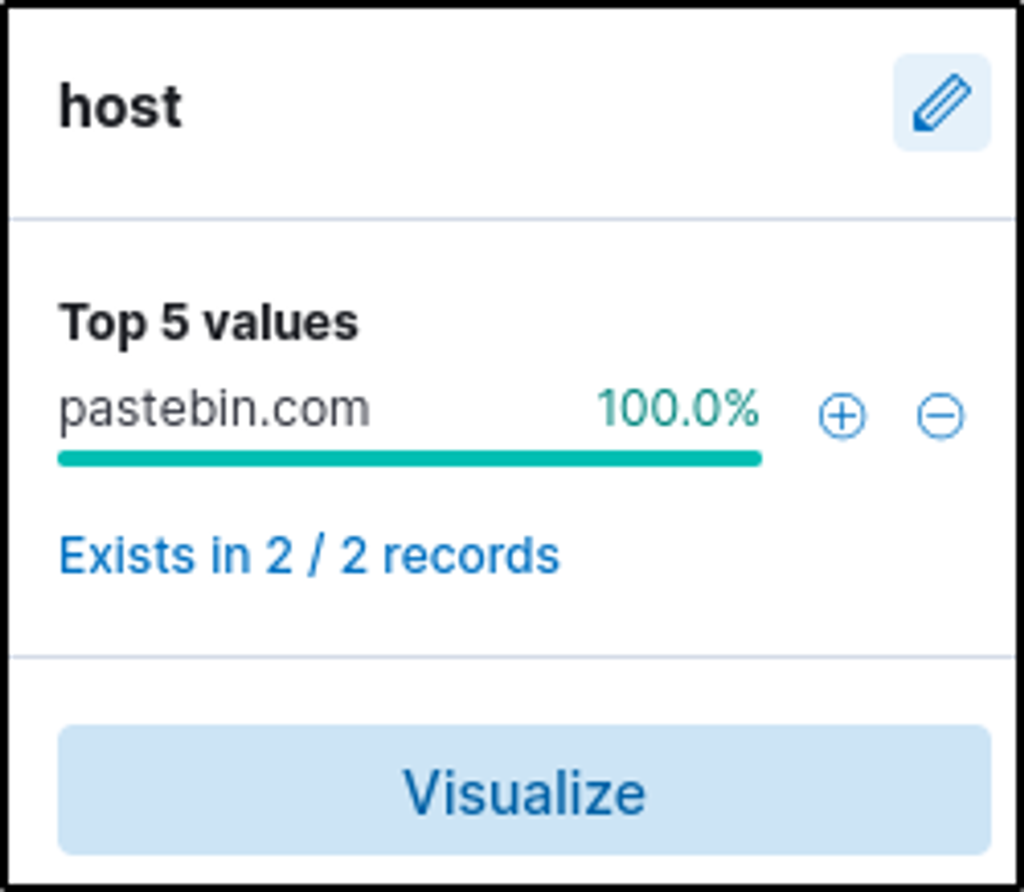Click the green bar under pastebin.com
1024x892 pixels.
(409, 459)
